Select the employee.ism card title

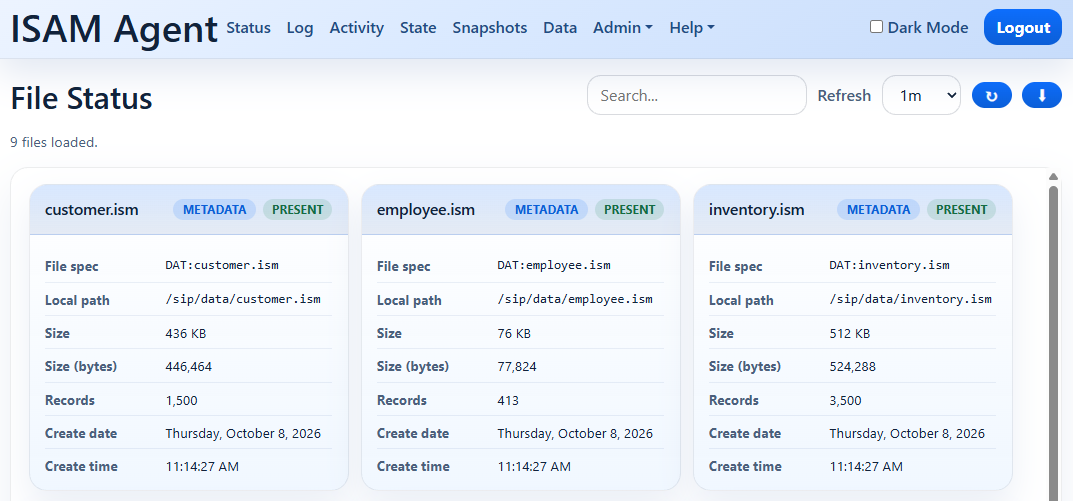(x=426, y=209)
